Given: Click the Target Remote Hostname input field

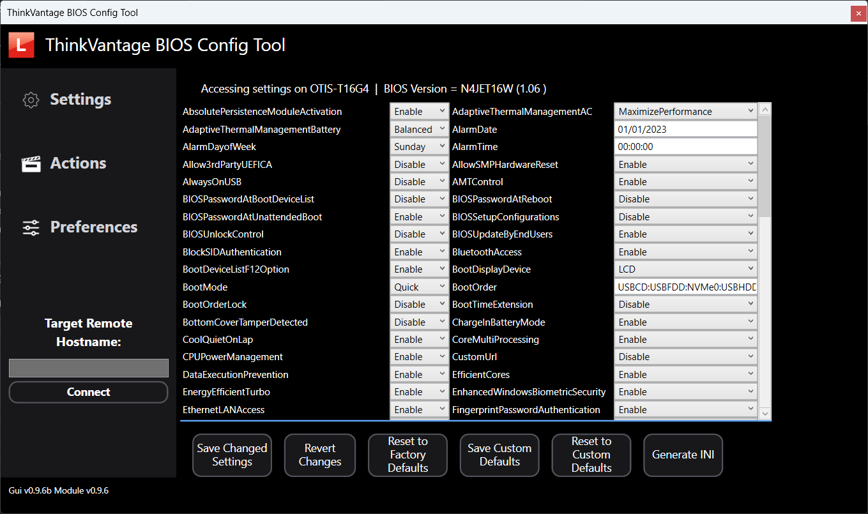Looking at the screenshot, I should 89,368.
